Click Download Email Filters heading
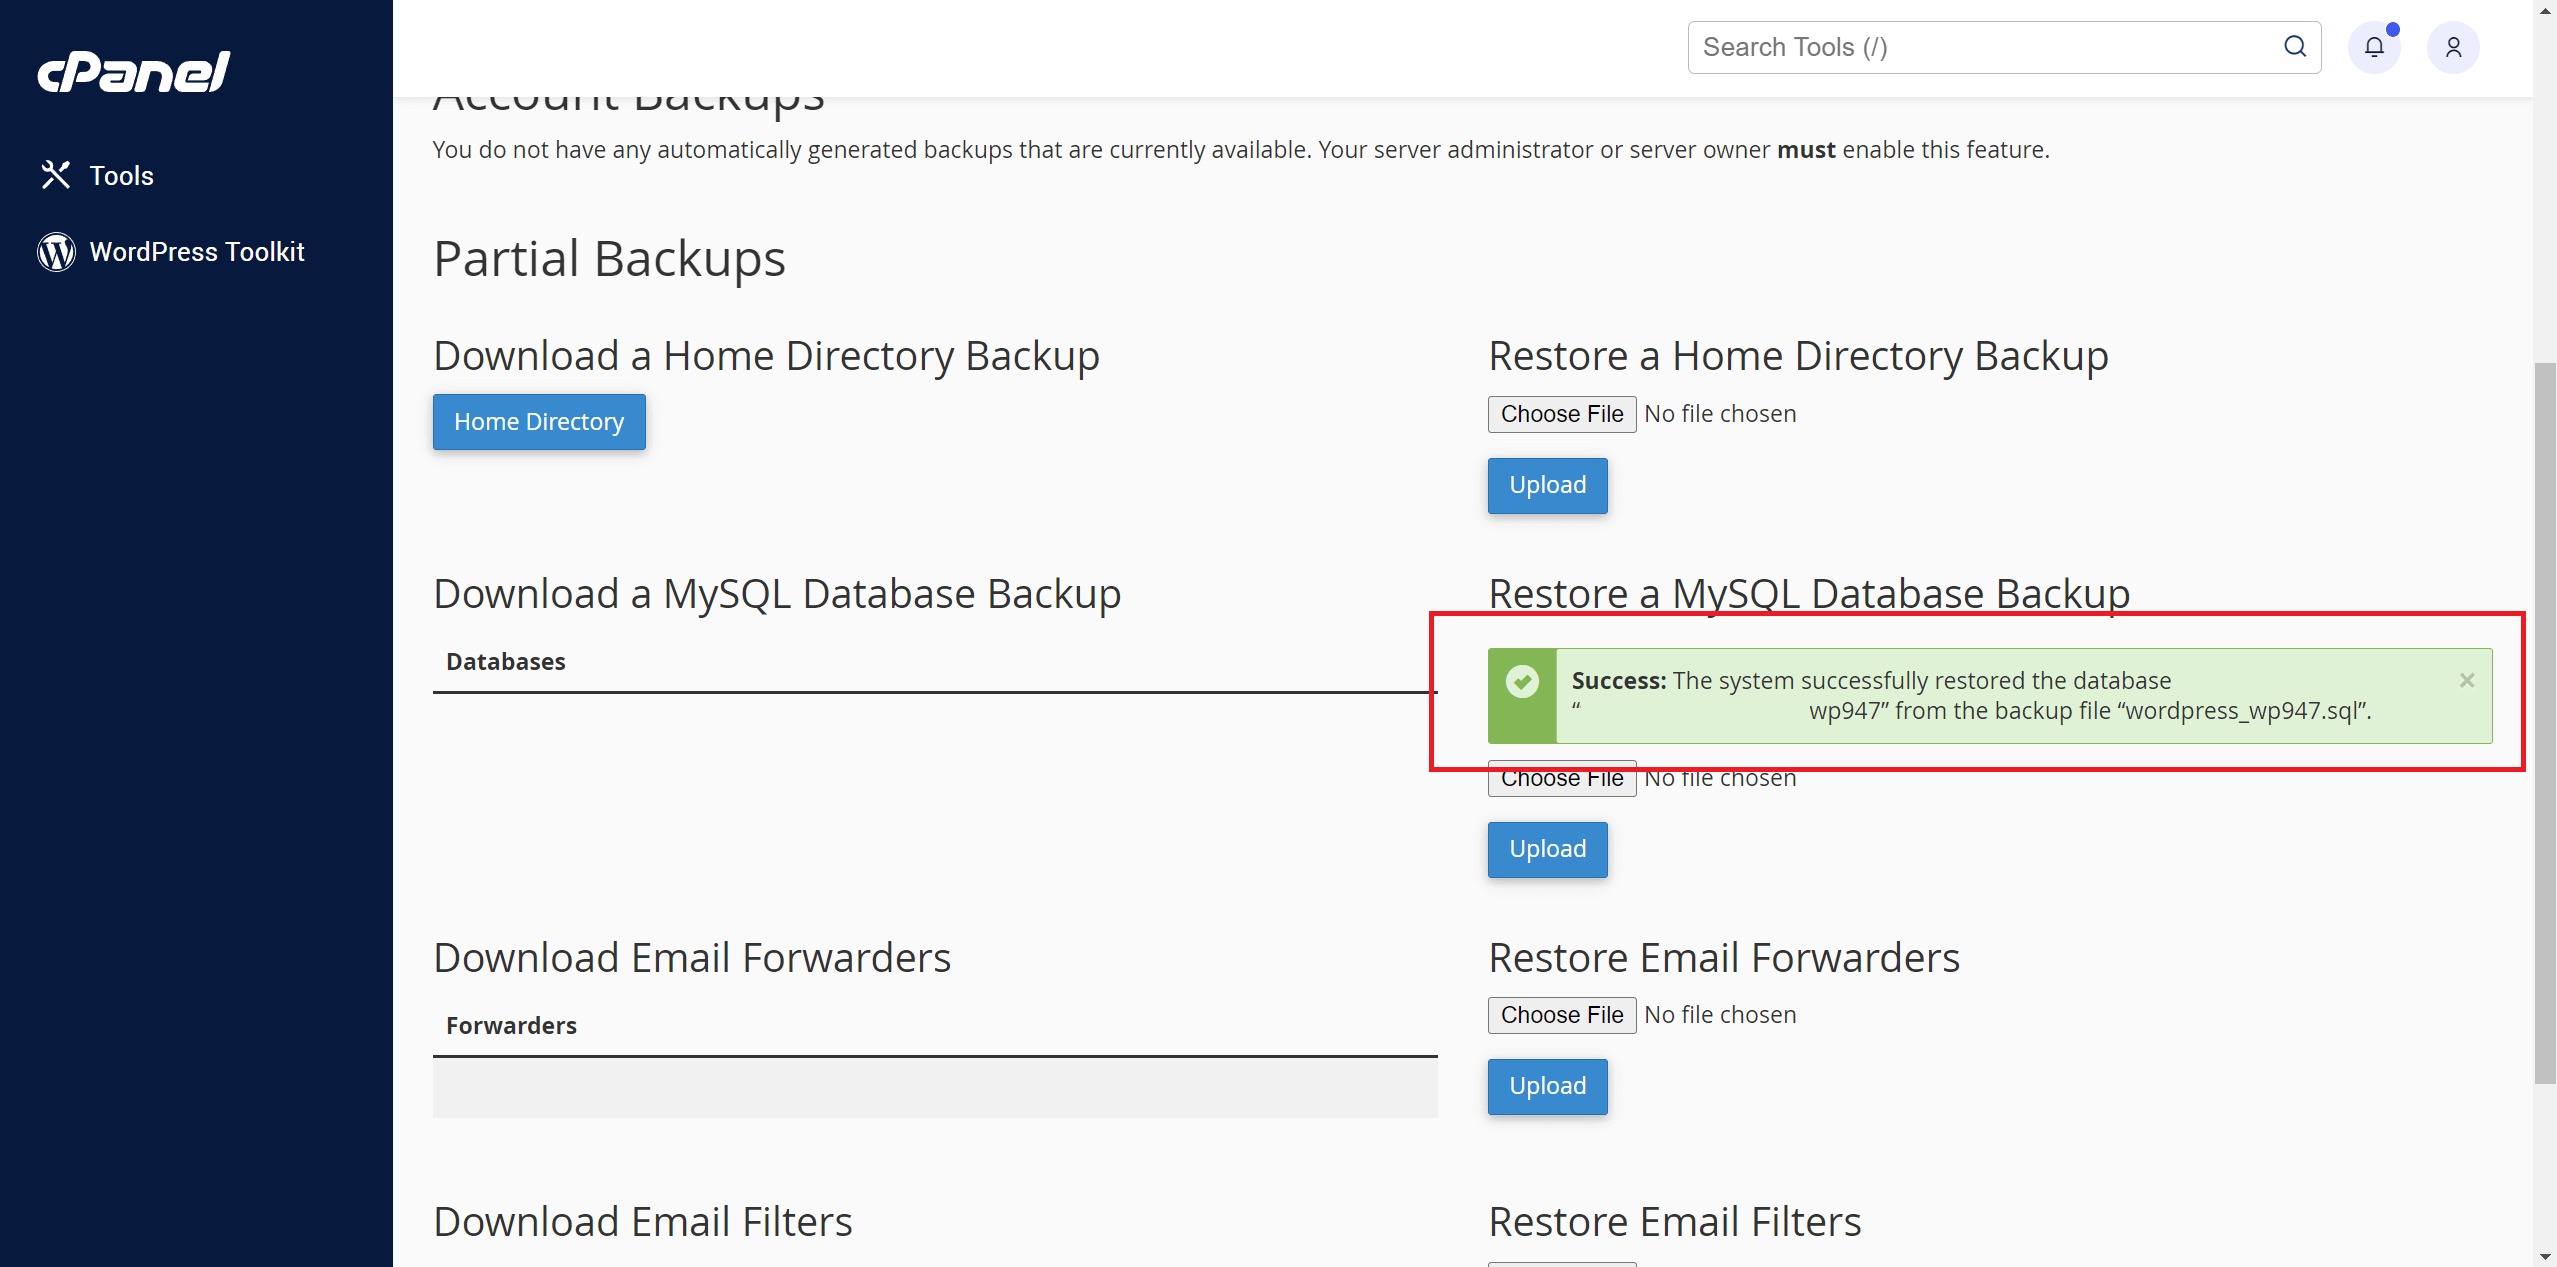This screenshot has width=2557, height=1267. 643,1222
